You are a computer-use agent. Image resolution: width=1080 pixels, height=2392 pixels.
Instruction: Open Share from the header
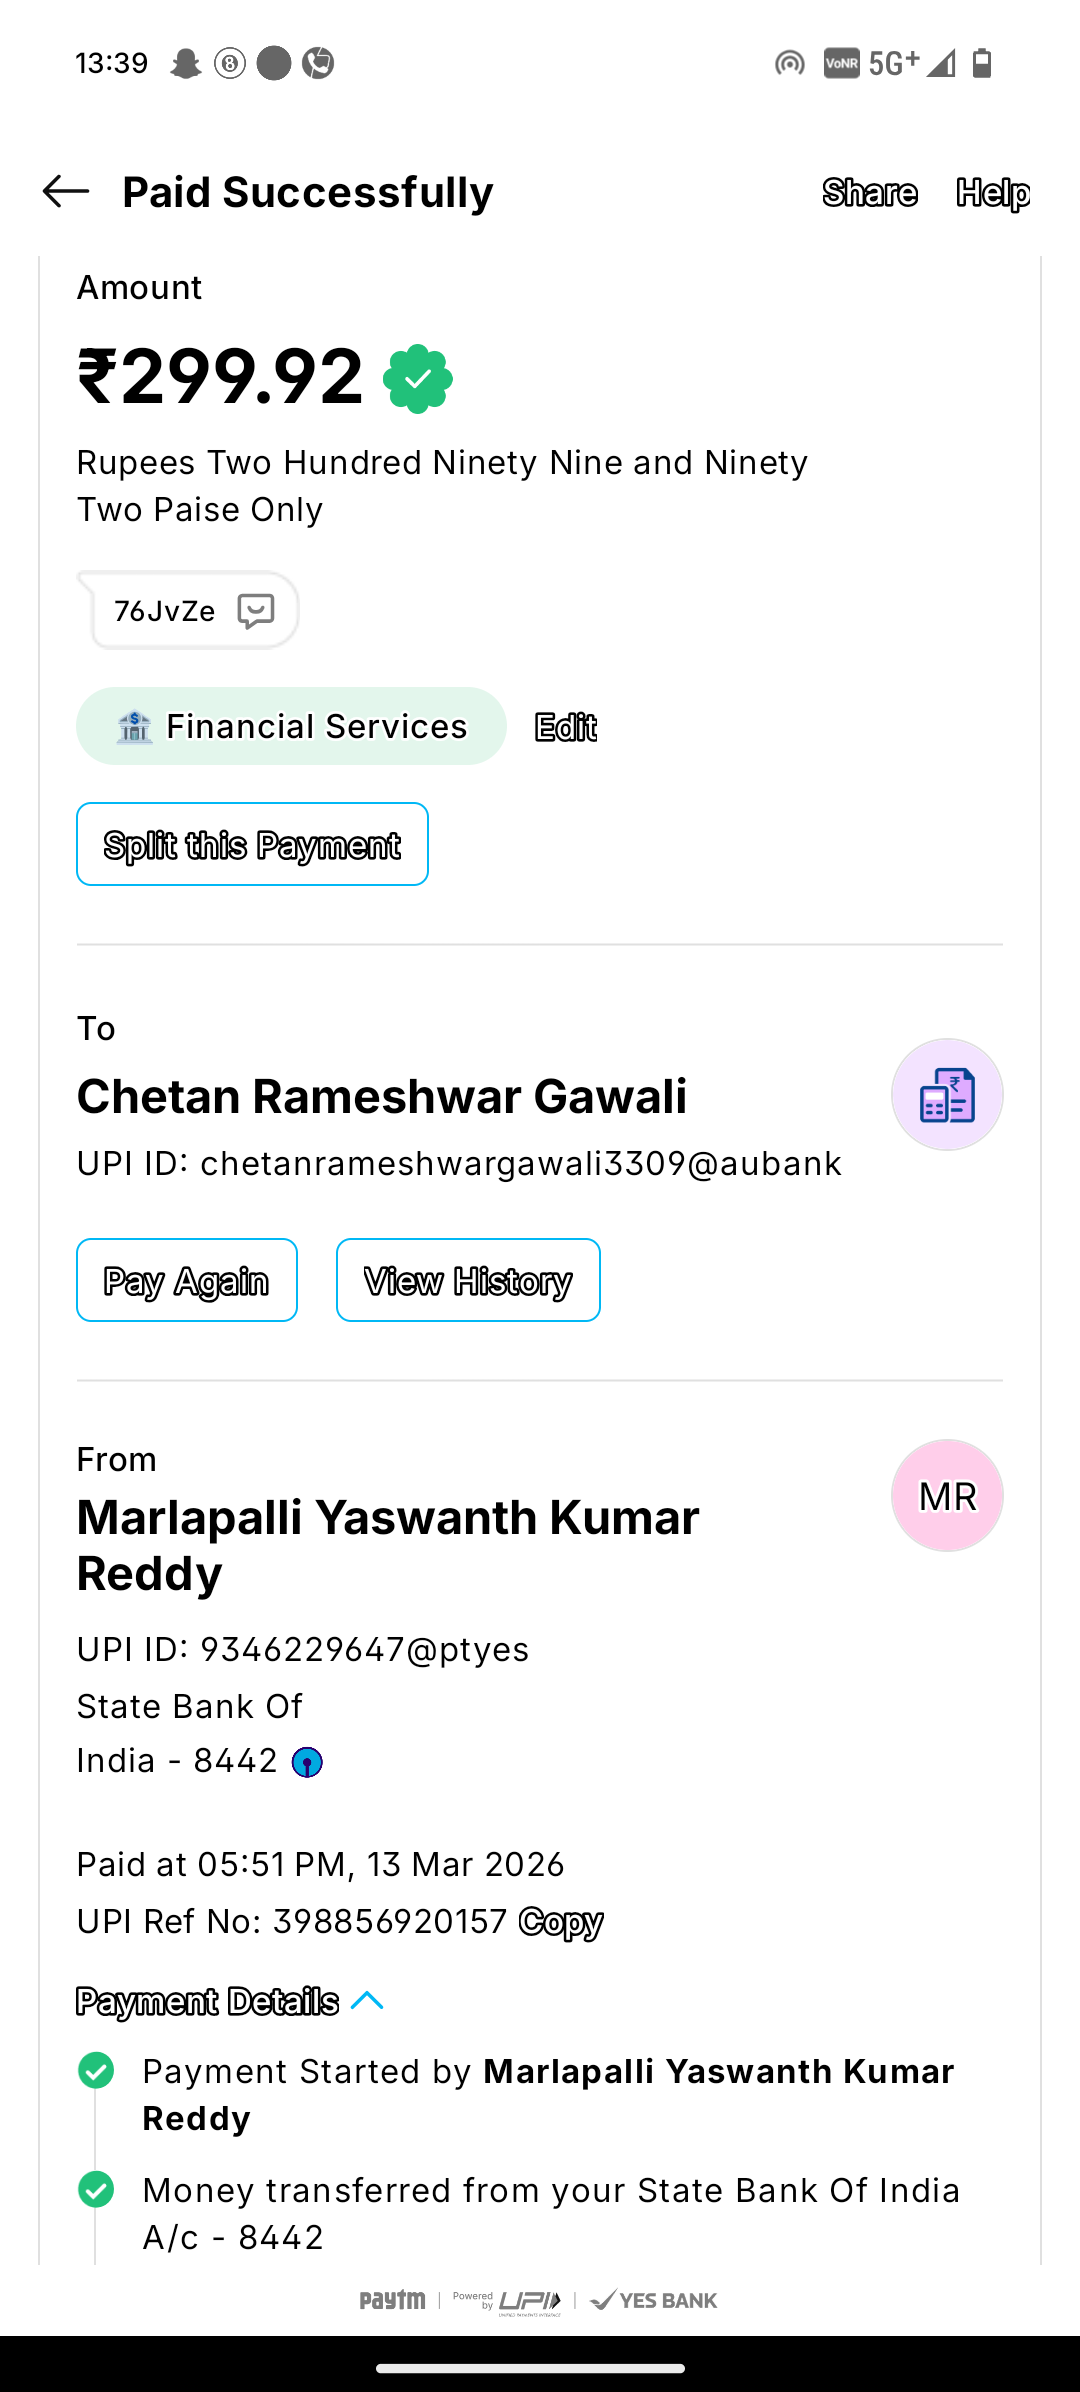[870, 192]
